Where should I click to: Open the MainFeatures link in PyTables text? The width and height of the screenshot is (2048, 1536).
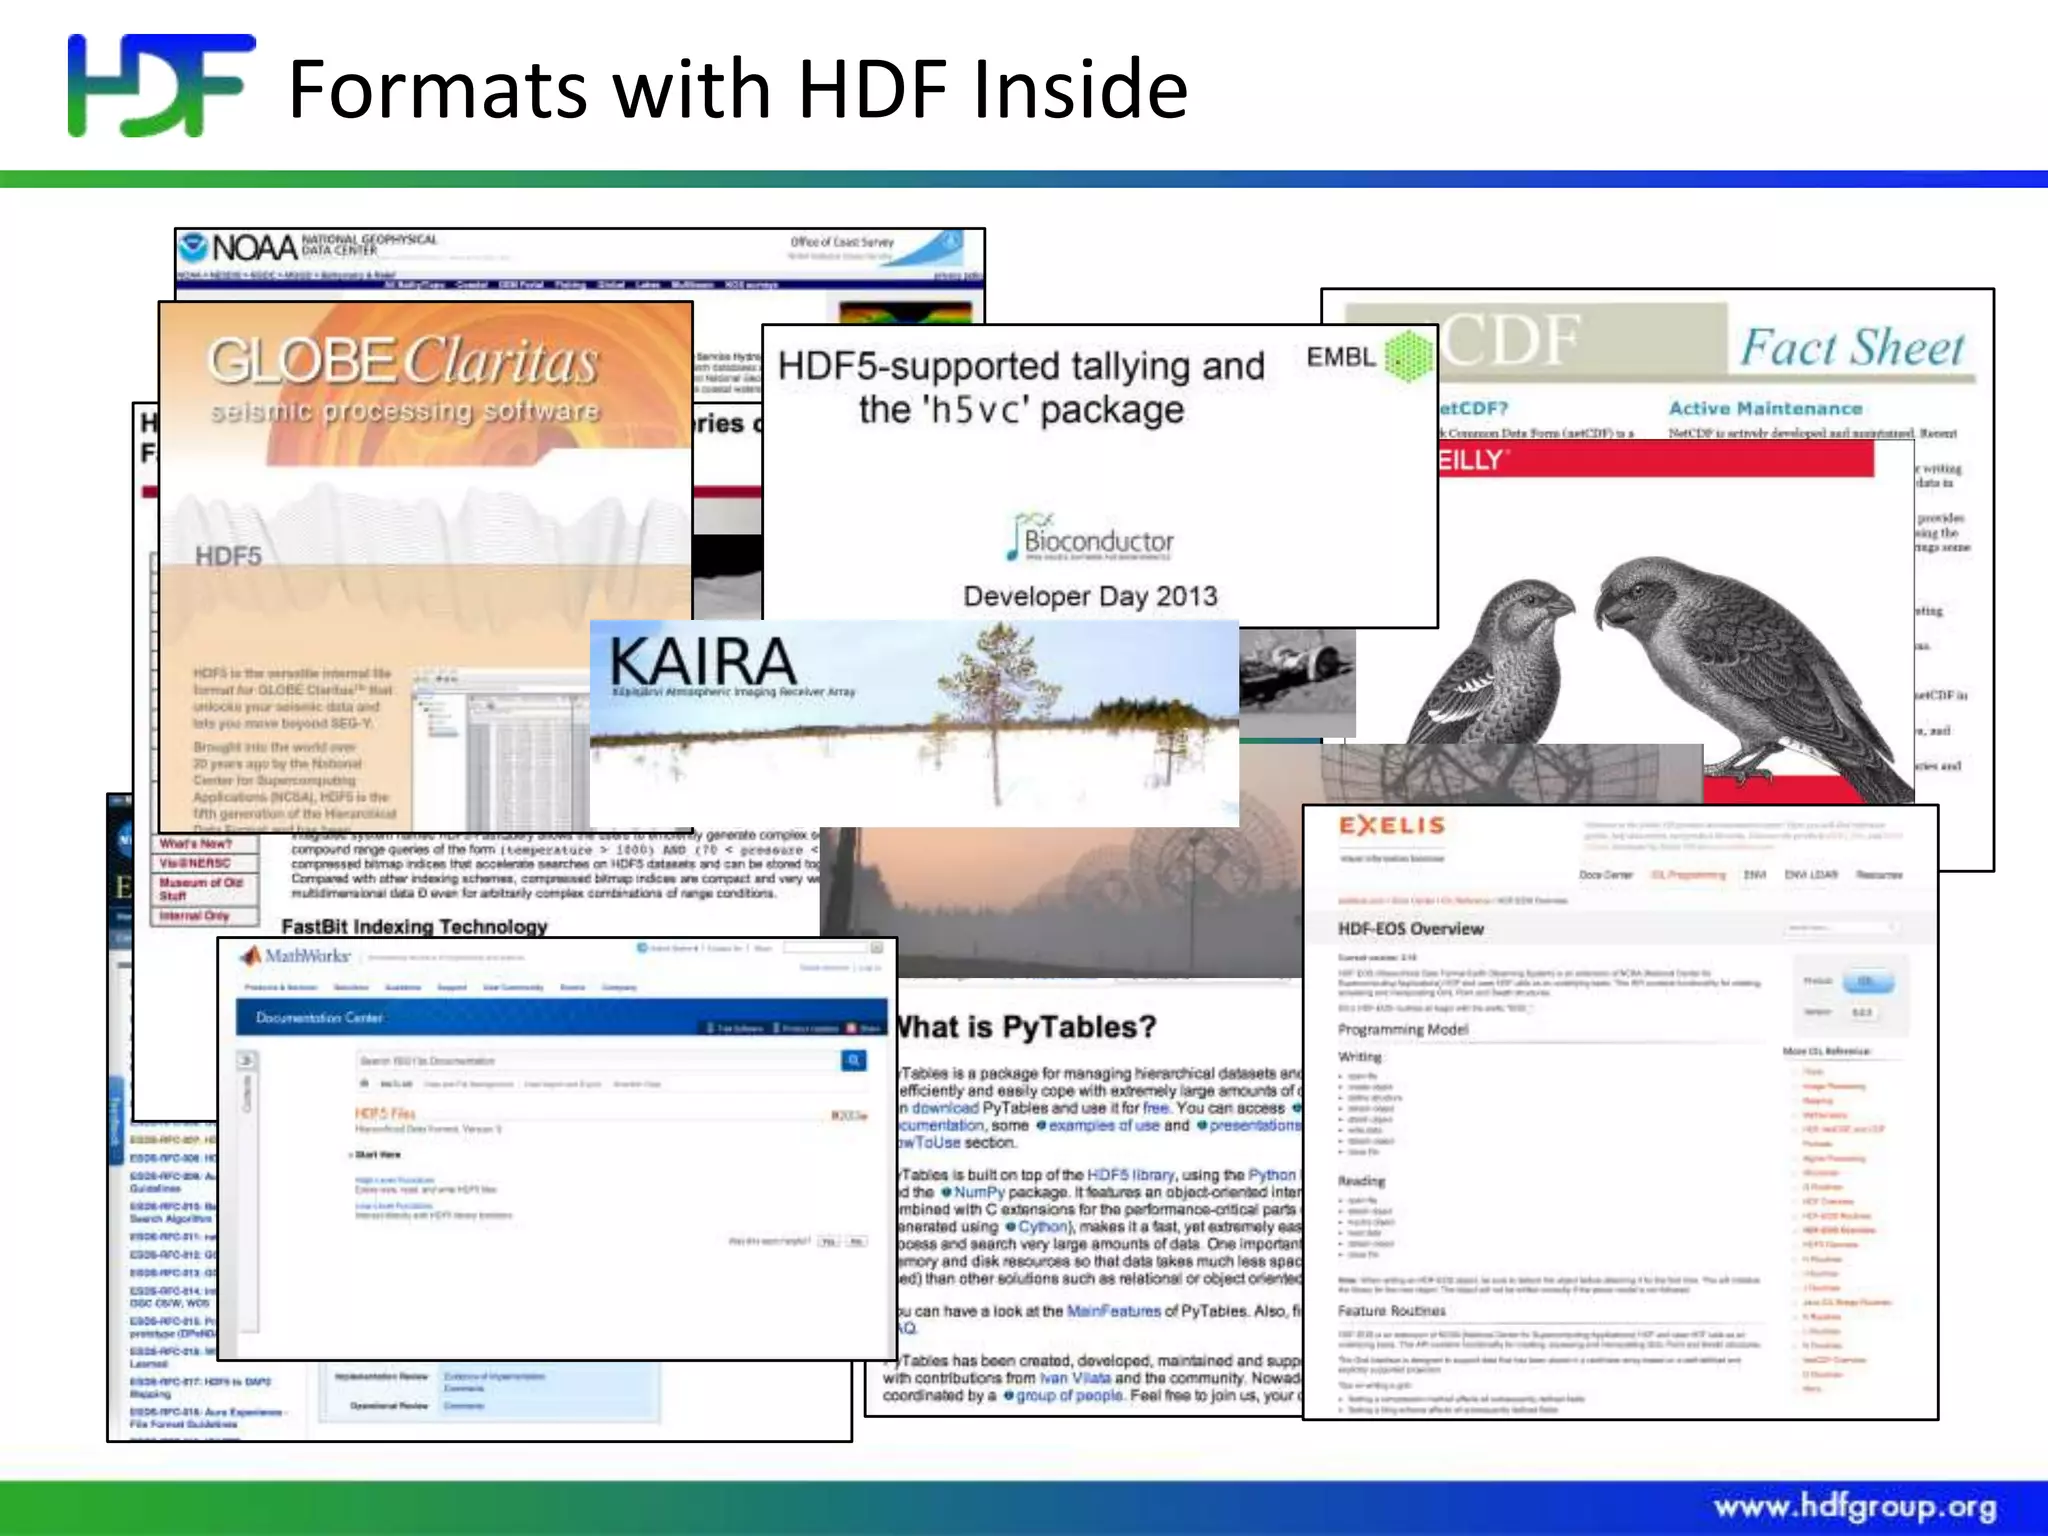click(1113, 1311)
